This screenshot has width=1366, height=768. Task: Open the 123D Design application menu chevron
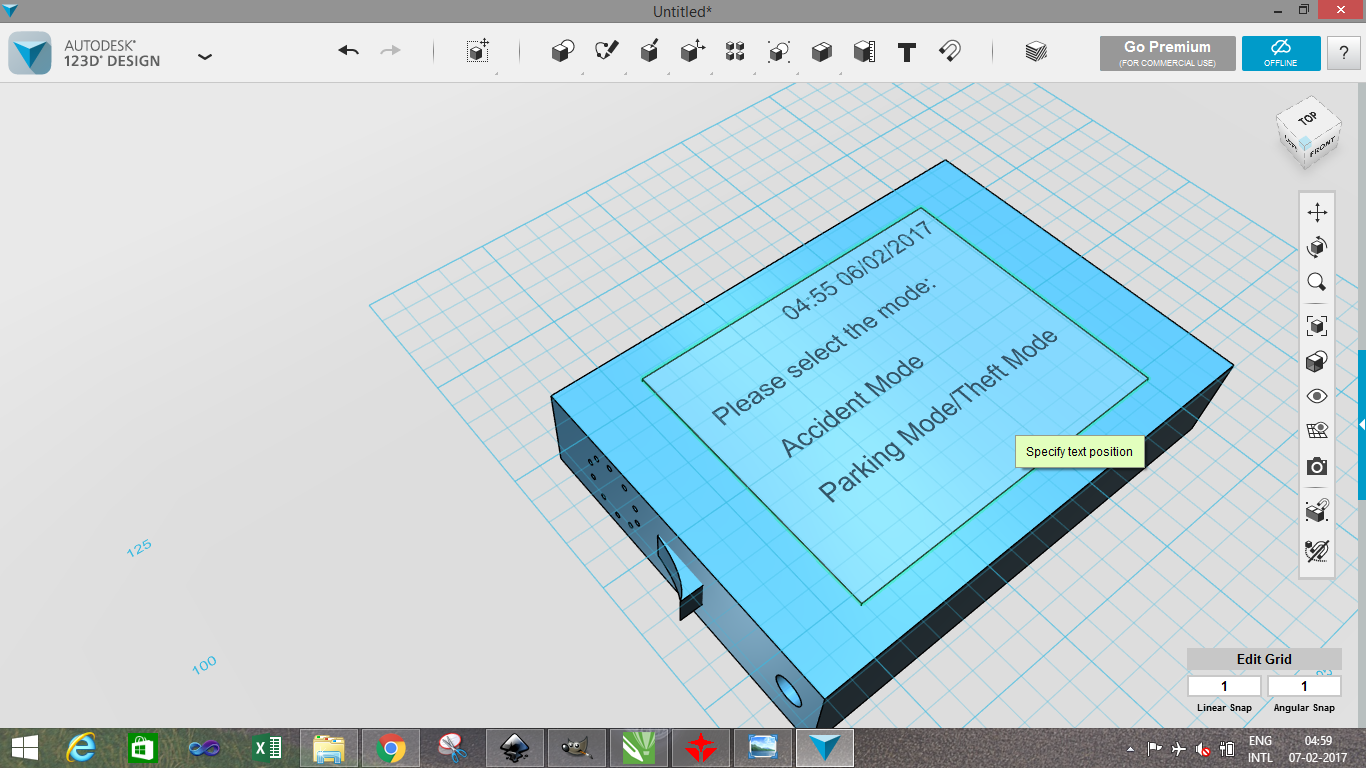[x=205, y=57]
